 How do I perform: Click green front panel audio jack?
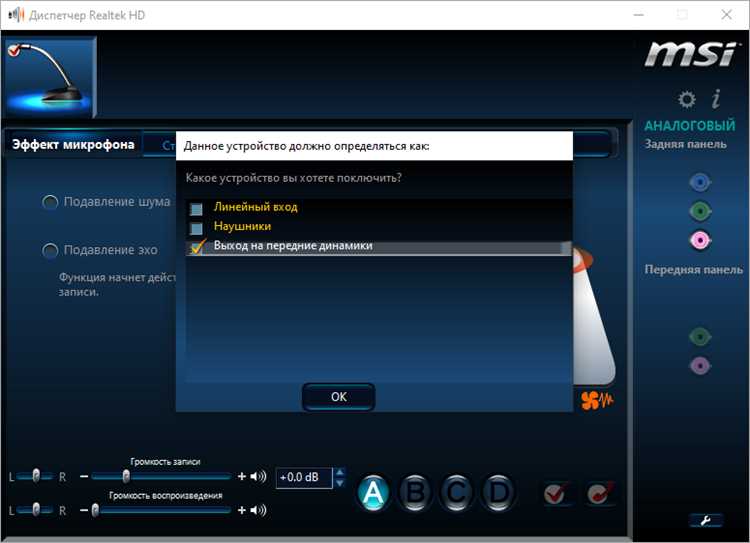pyautogui.click(x=700, y=337)
